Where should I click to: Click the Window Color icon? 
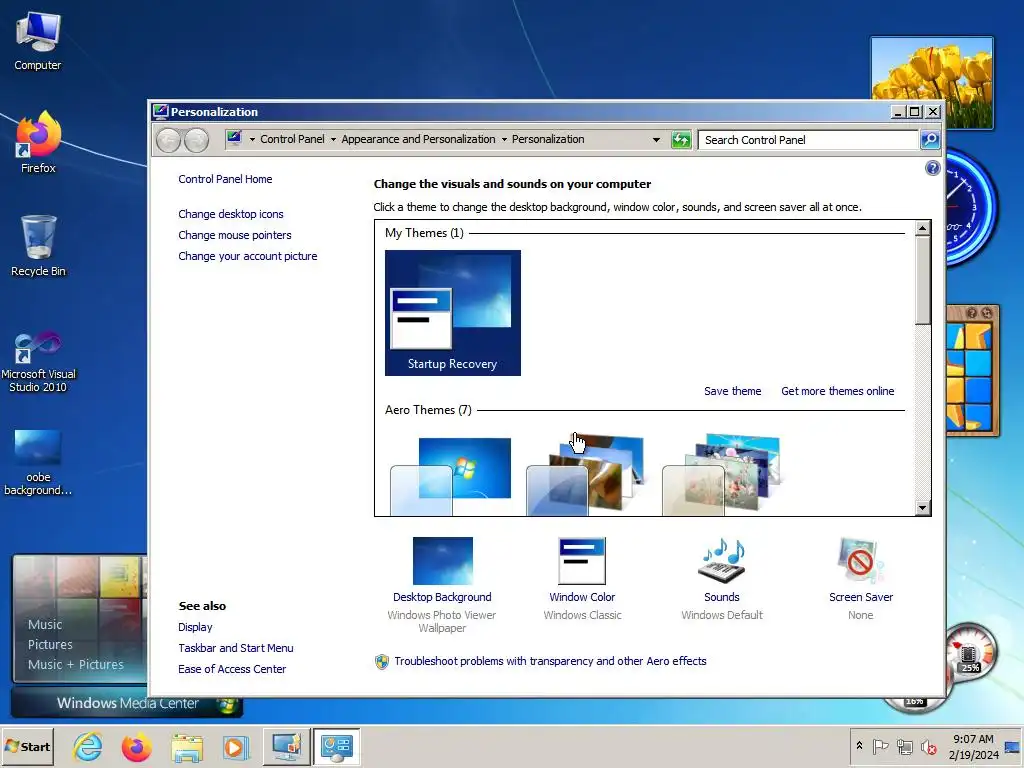(x=582, y=561)
